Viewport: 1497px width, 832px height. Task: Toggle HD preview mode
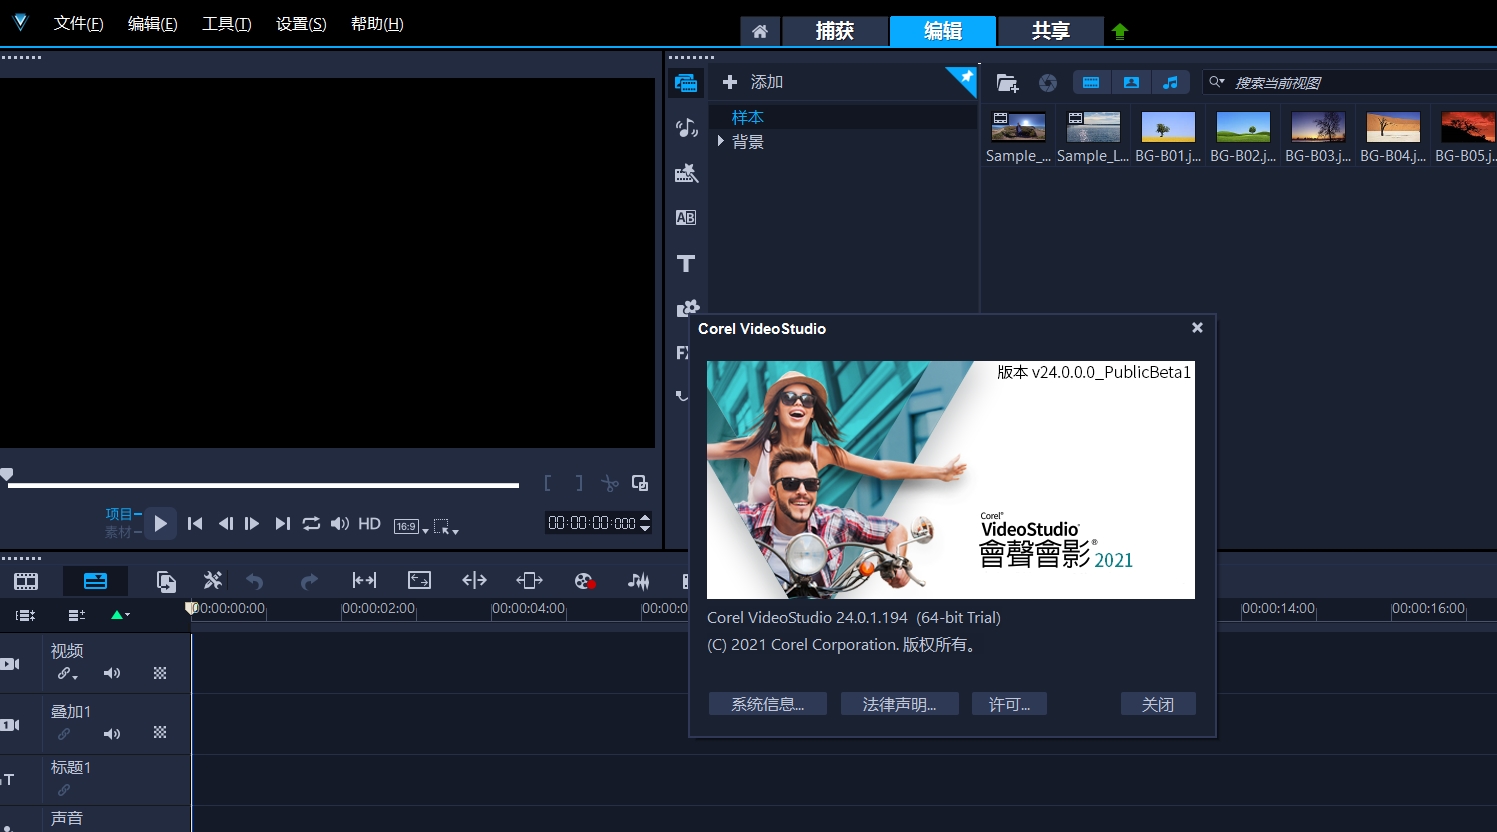(369, 524)
